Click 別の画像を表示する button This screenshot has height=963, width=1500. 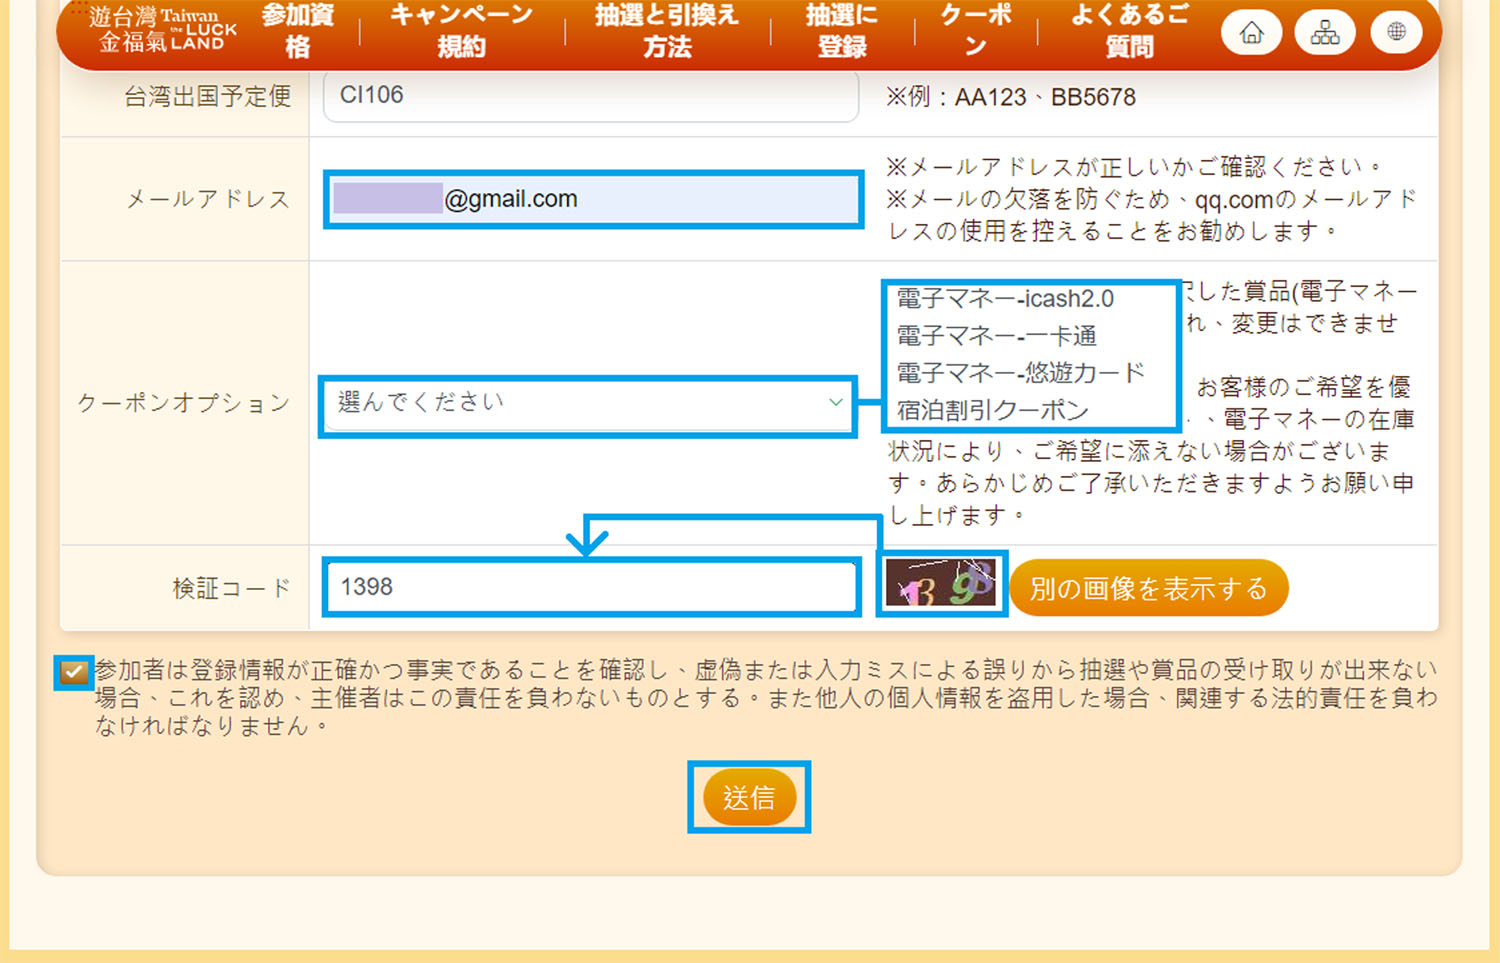pos(1148,588)
